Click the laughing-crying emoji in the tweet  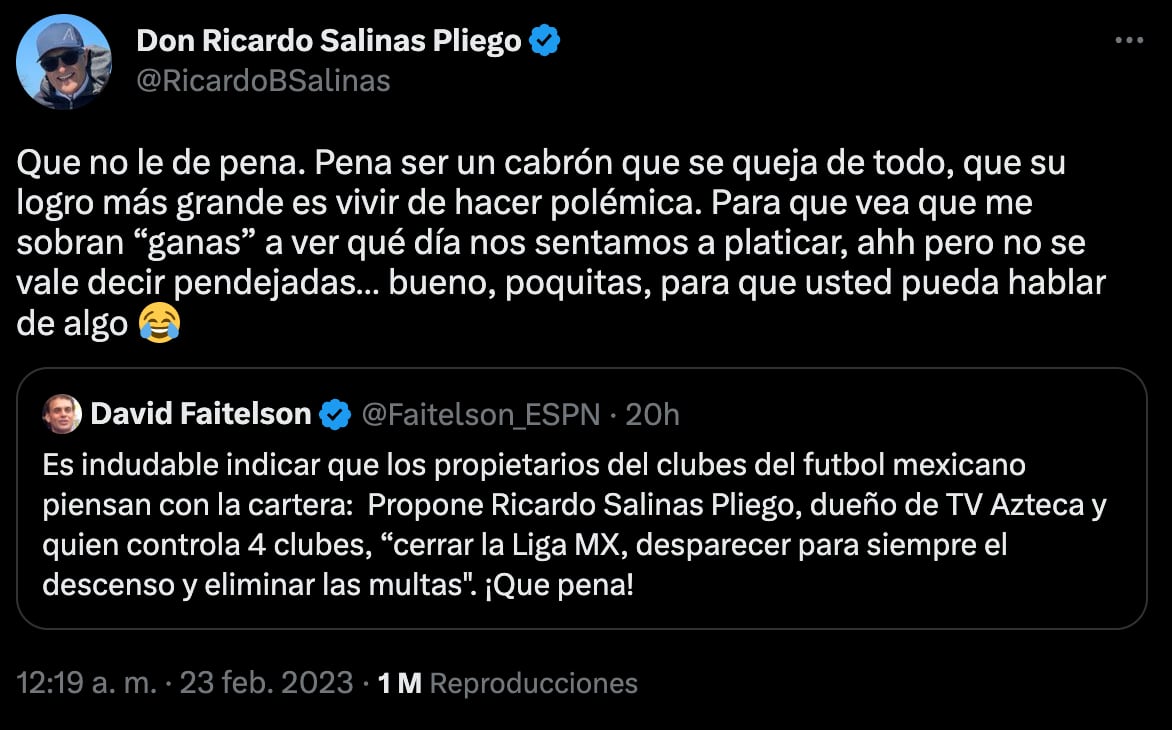160,324
